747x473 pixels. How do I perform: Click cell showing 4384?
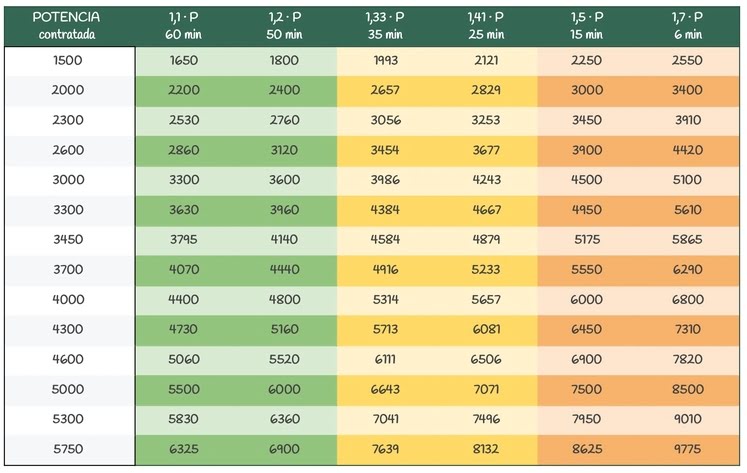(x=385, y=210)
